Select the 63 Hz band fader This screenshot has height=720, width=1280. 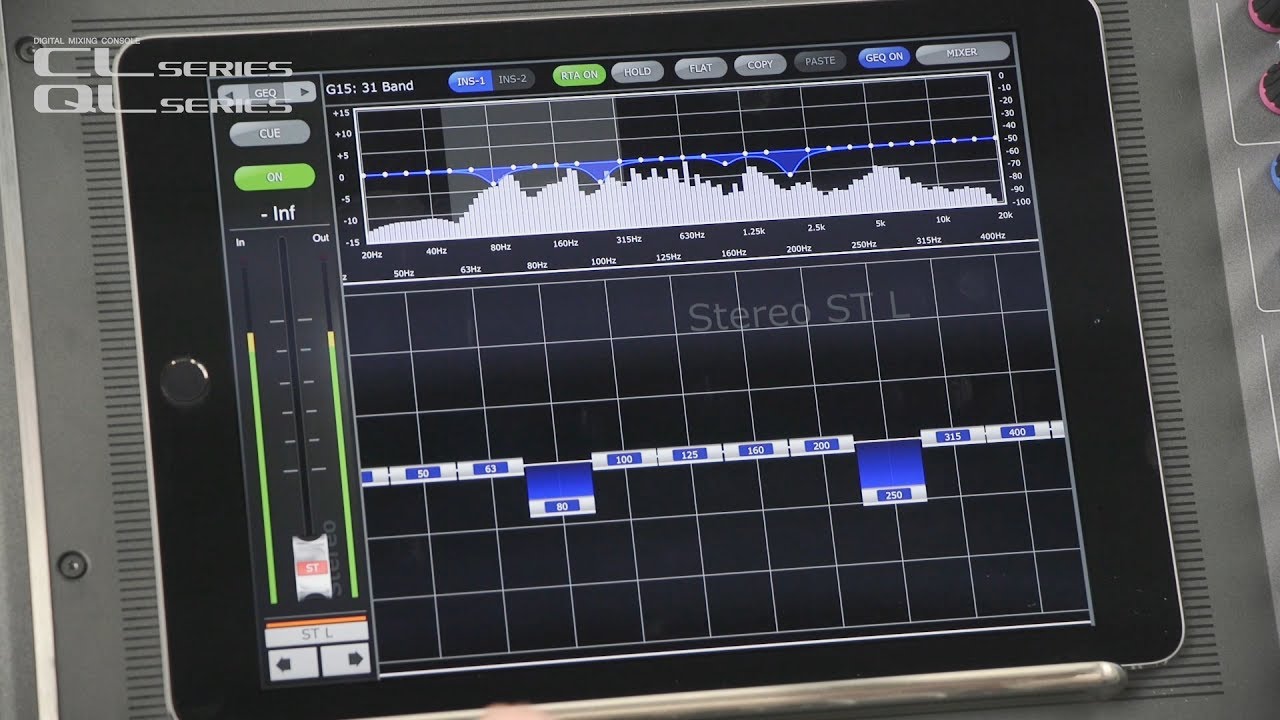[x=490, y=468]
